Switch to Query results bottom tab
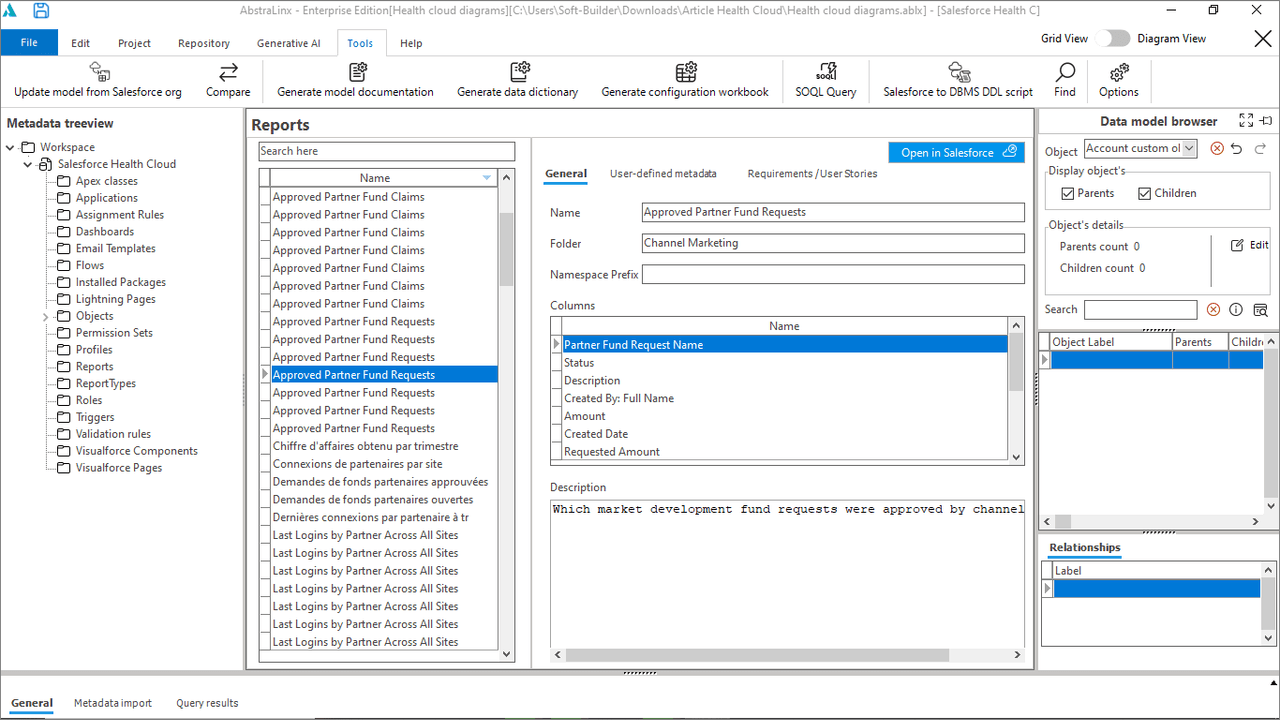The height and width of the screenshot is (720, 1280). (x=207, y=703)
